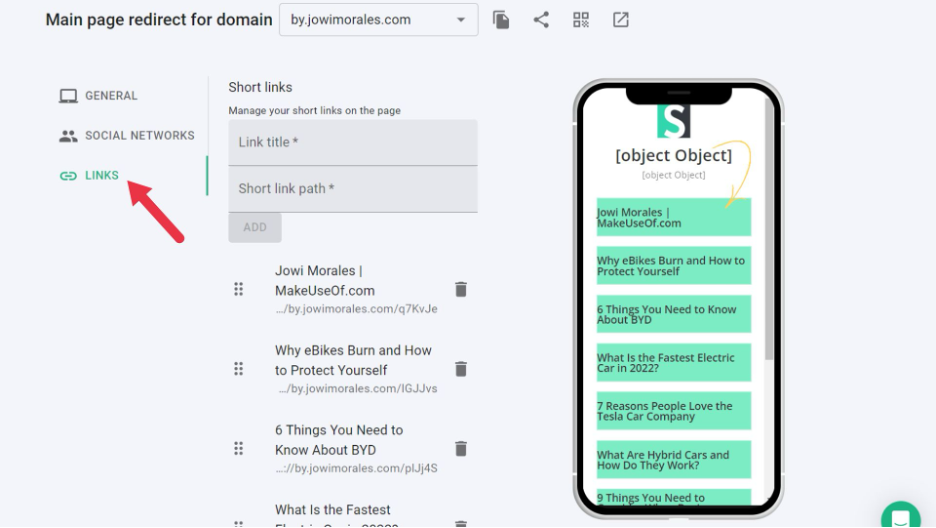Click the Short link path field
Screen dimensions: 936x528
[353, 189]
